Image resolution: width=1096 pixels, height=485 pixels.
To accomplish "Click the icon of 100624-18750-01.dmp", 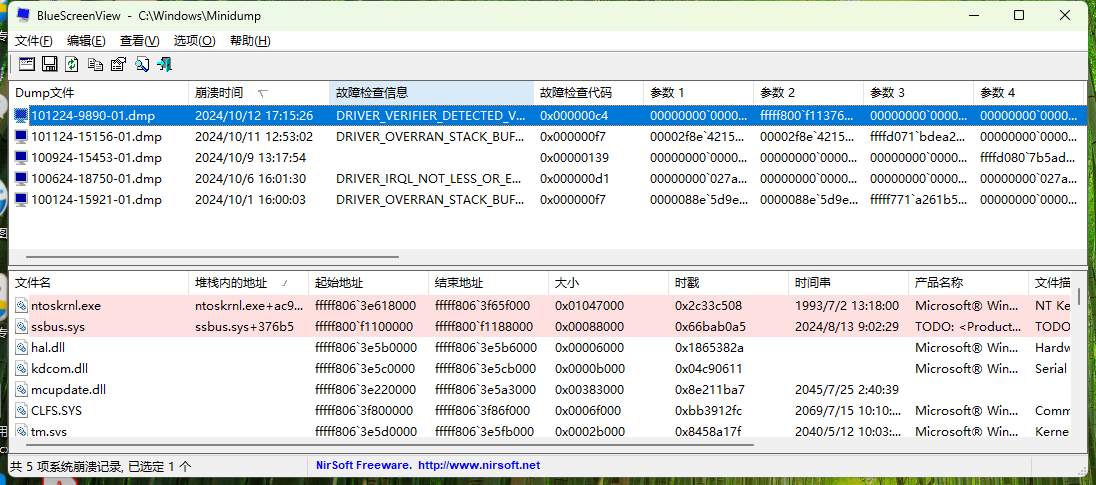I will tap(21, 178).
